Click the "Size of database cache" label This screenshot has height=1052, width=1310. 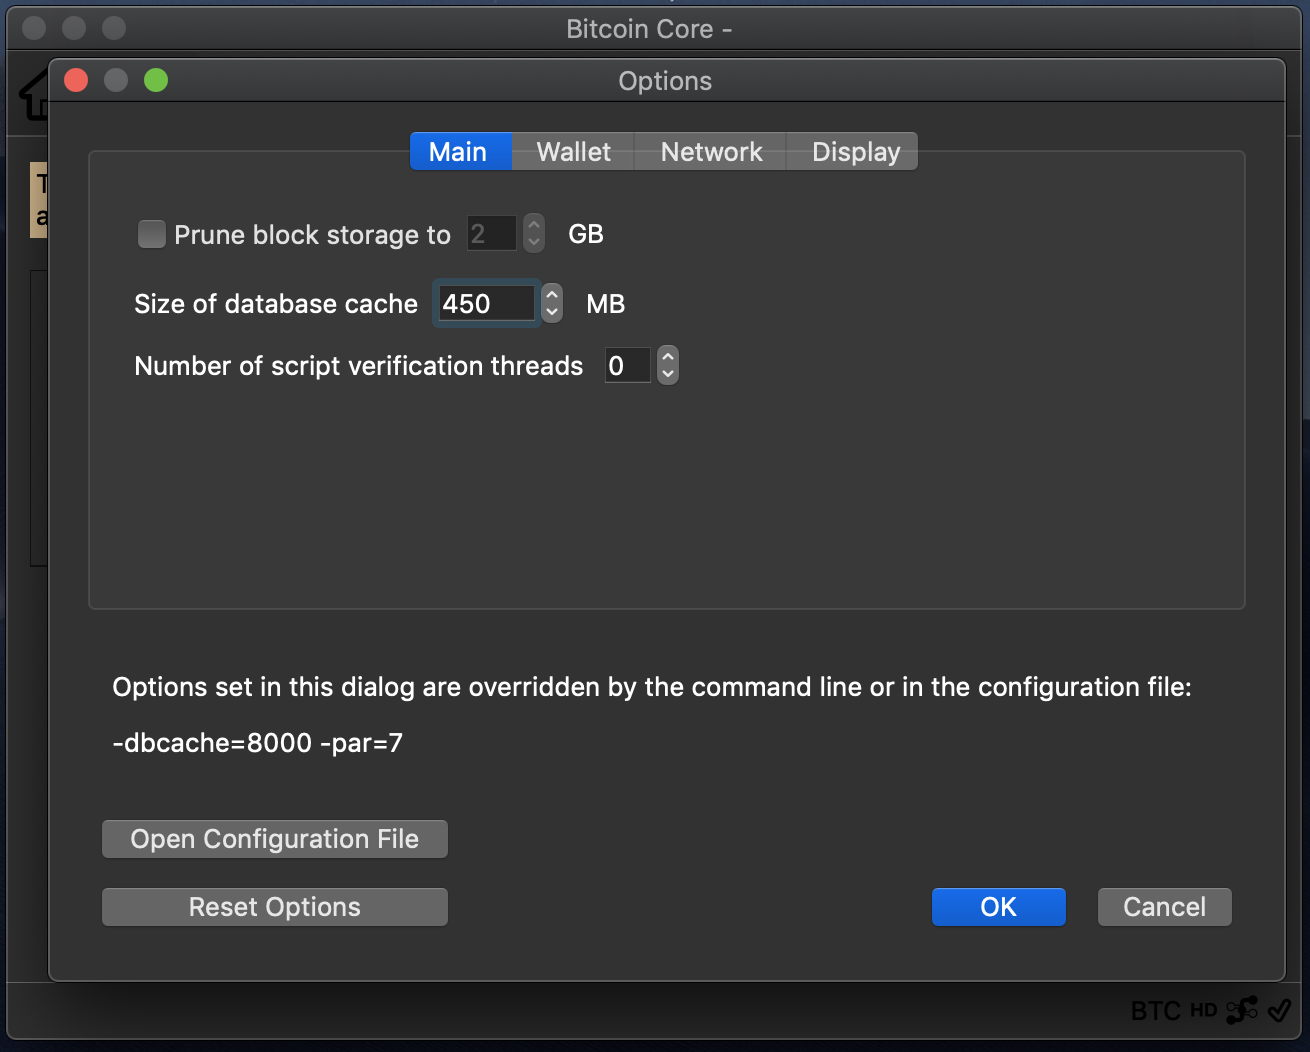tap(276, 304)
